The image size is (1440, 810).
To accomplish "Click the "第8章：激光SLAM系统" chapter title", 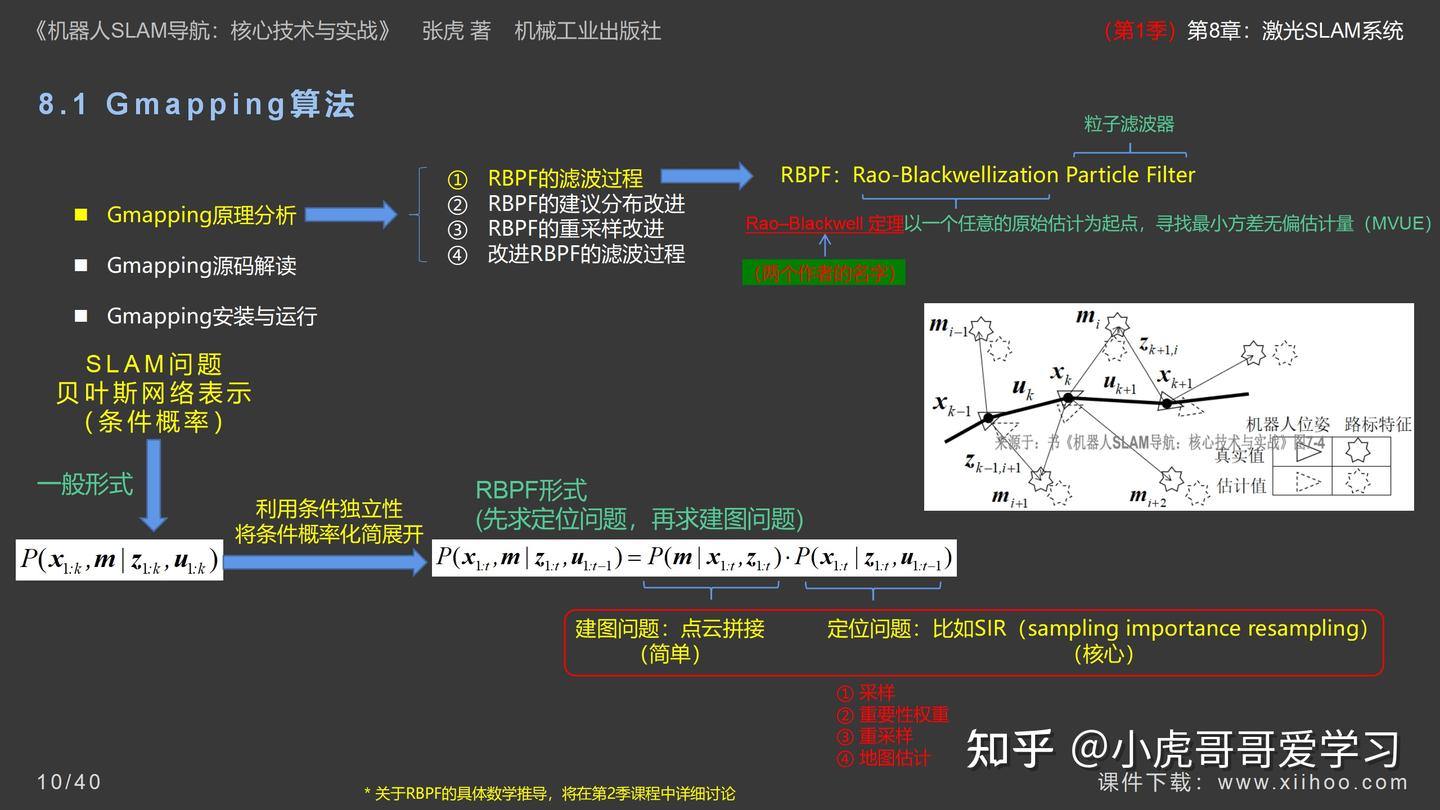I will coord(1295,31).
